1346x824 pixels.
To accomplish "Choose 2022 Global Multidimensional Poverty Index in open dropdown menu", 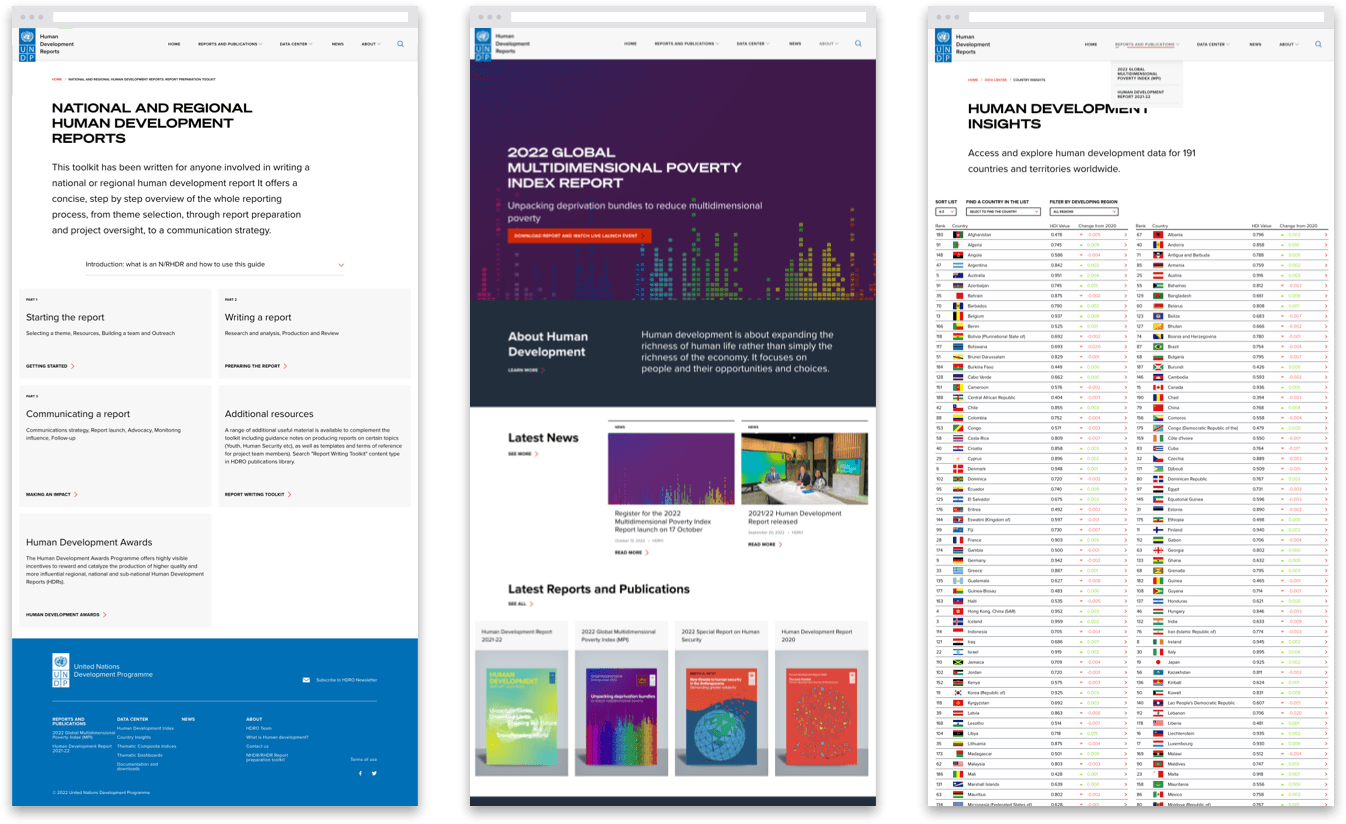I will click(x=1140, y=75).
